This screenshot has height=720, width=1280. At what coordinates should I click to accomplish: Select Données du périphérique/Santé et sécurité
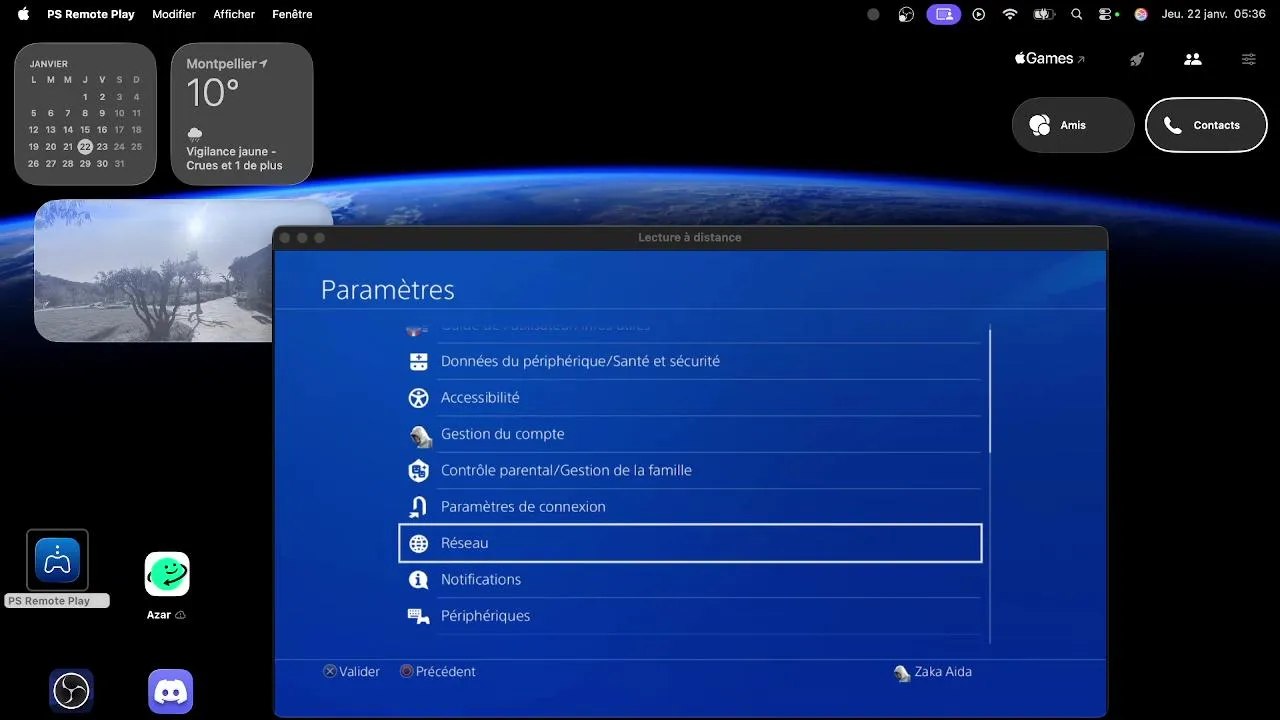pyautogui.click(x=690, y=361)
